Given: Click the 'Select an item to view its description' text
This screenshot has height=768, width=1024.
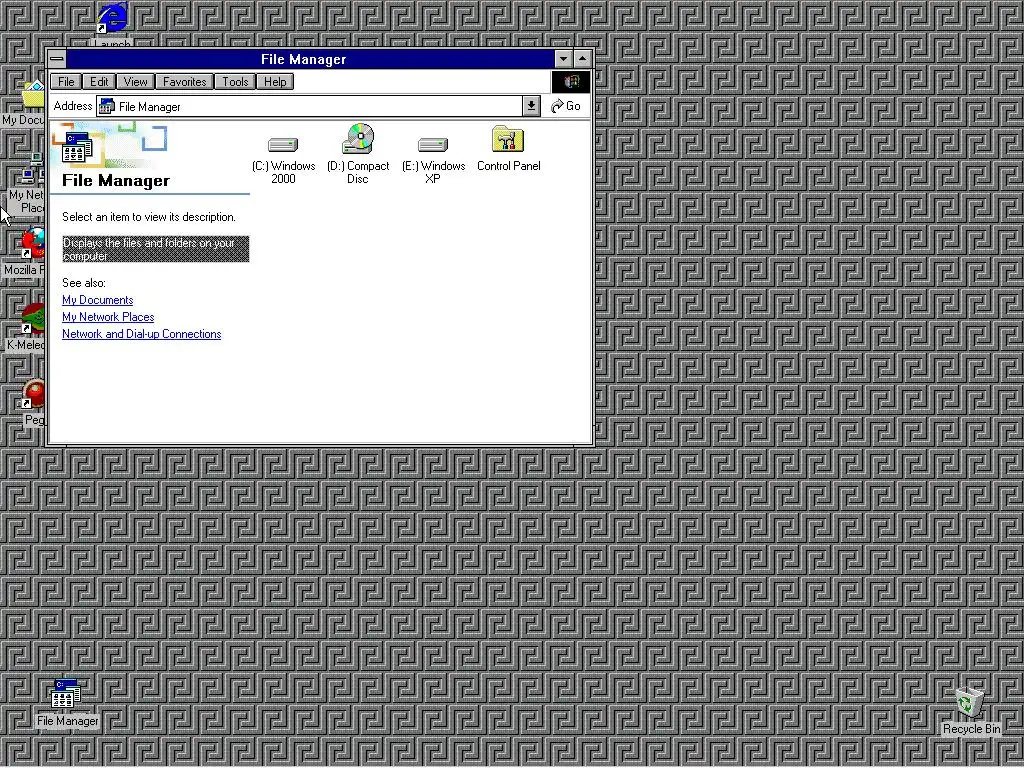Looking at the screenshot, I should 149,217.
